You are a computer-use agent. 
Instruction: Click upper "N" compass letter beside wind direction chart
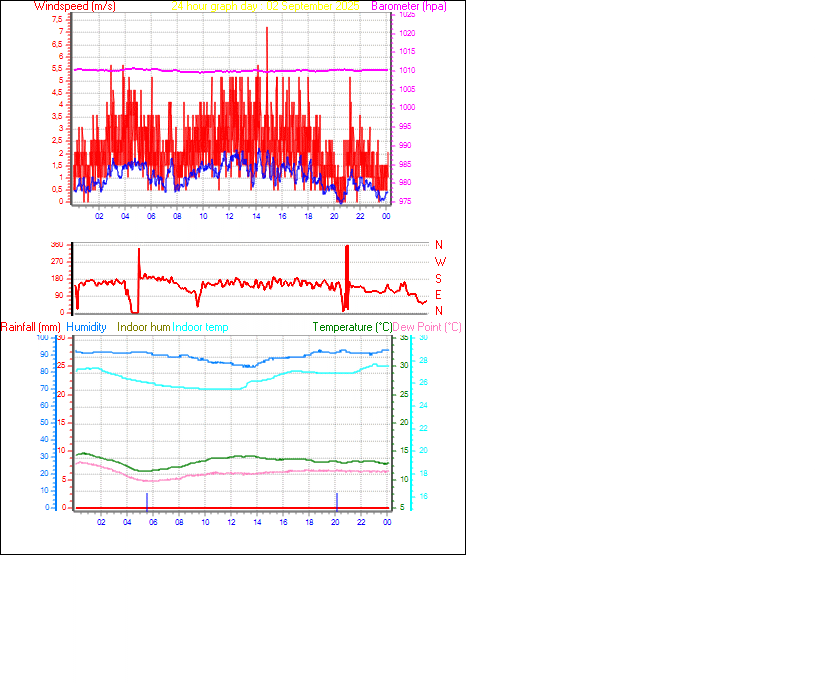(x=439, y=245)
